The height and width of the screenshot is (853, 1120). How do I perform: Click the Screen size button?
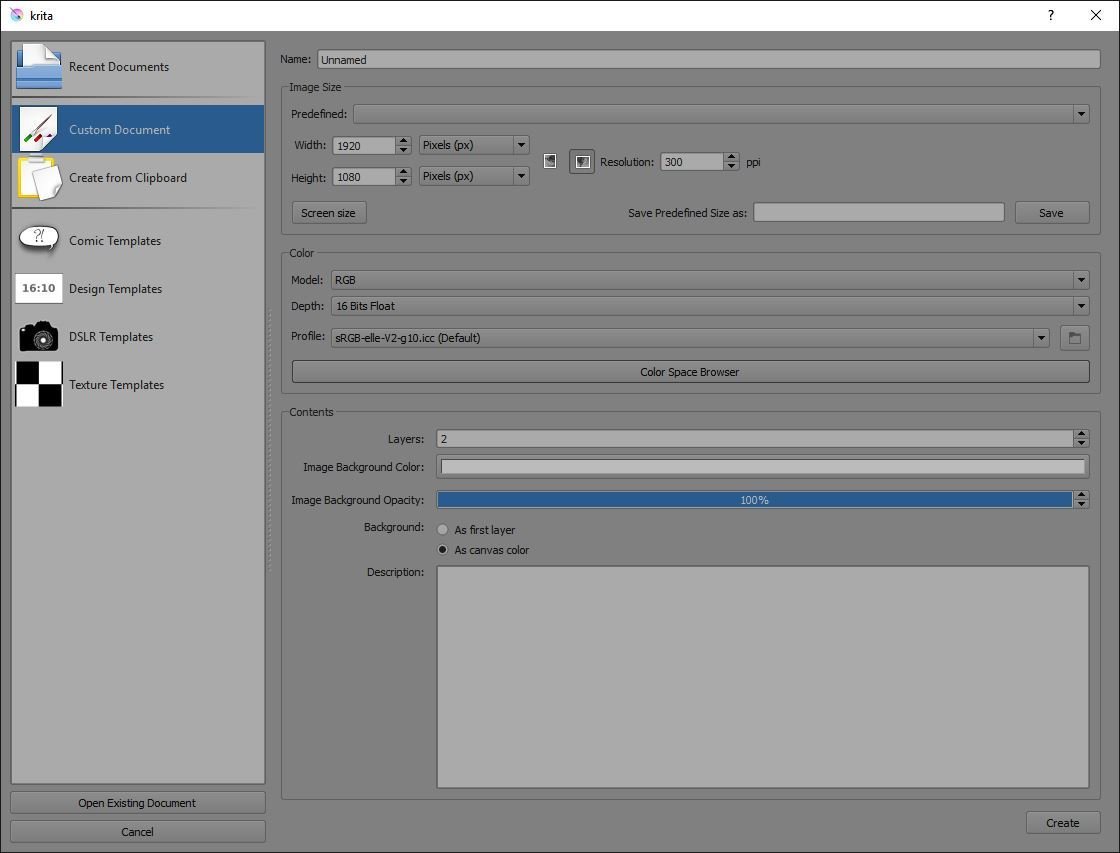(x=329, y=213)
